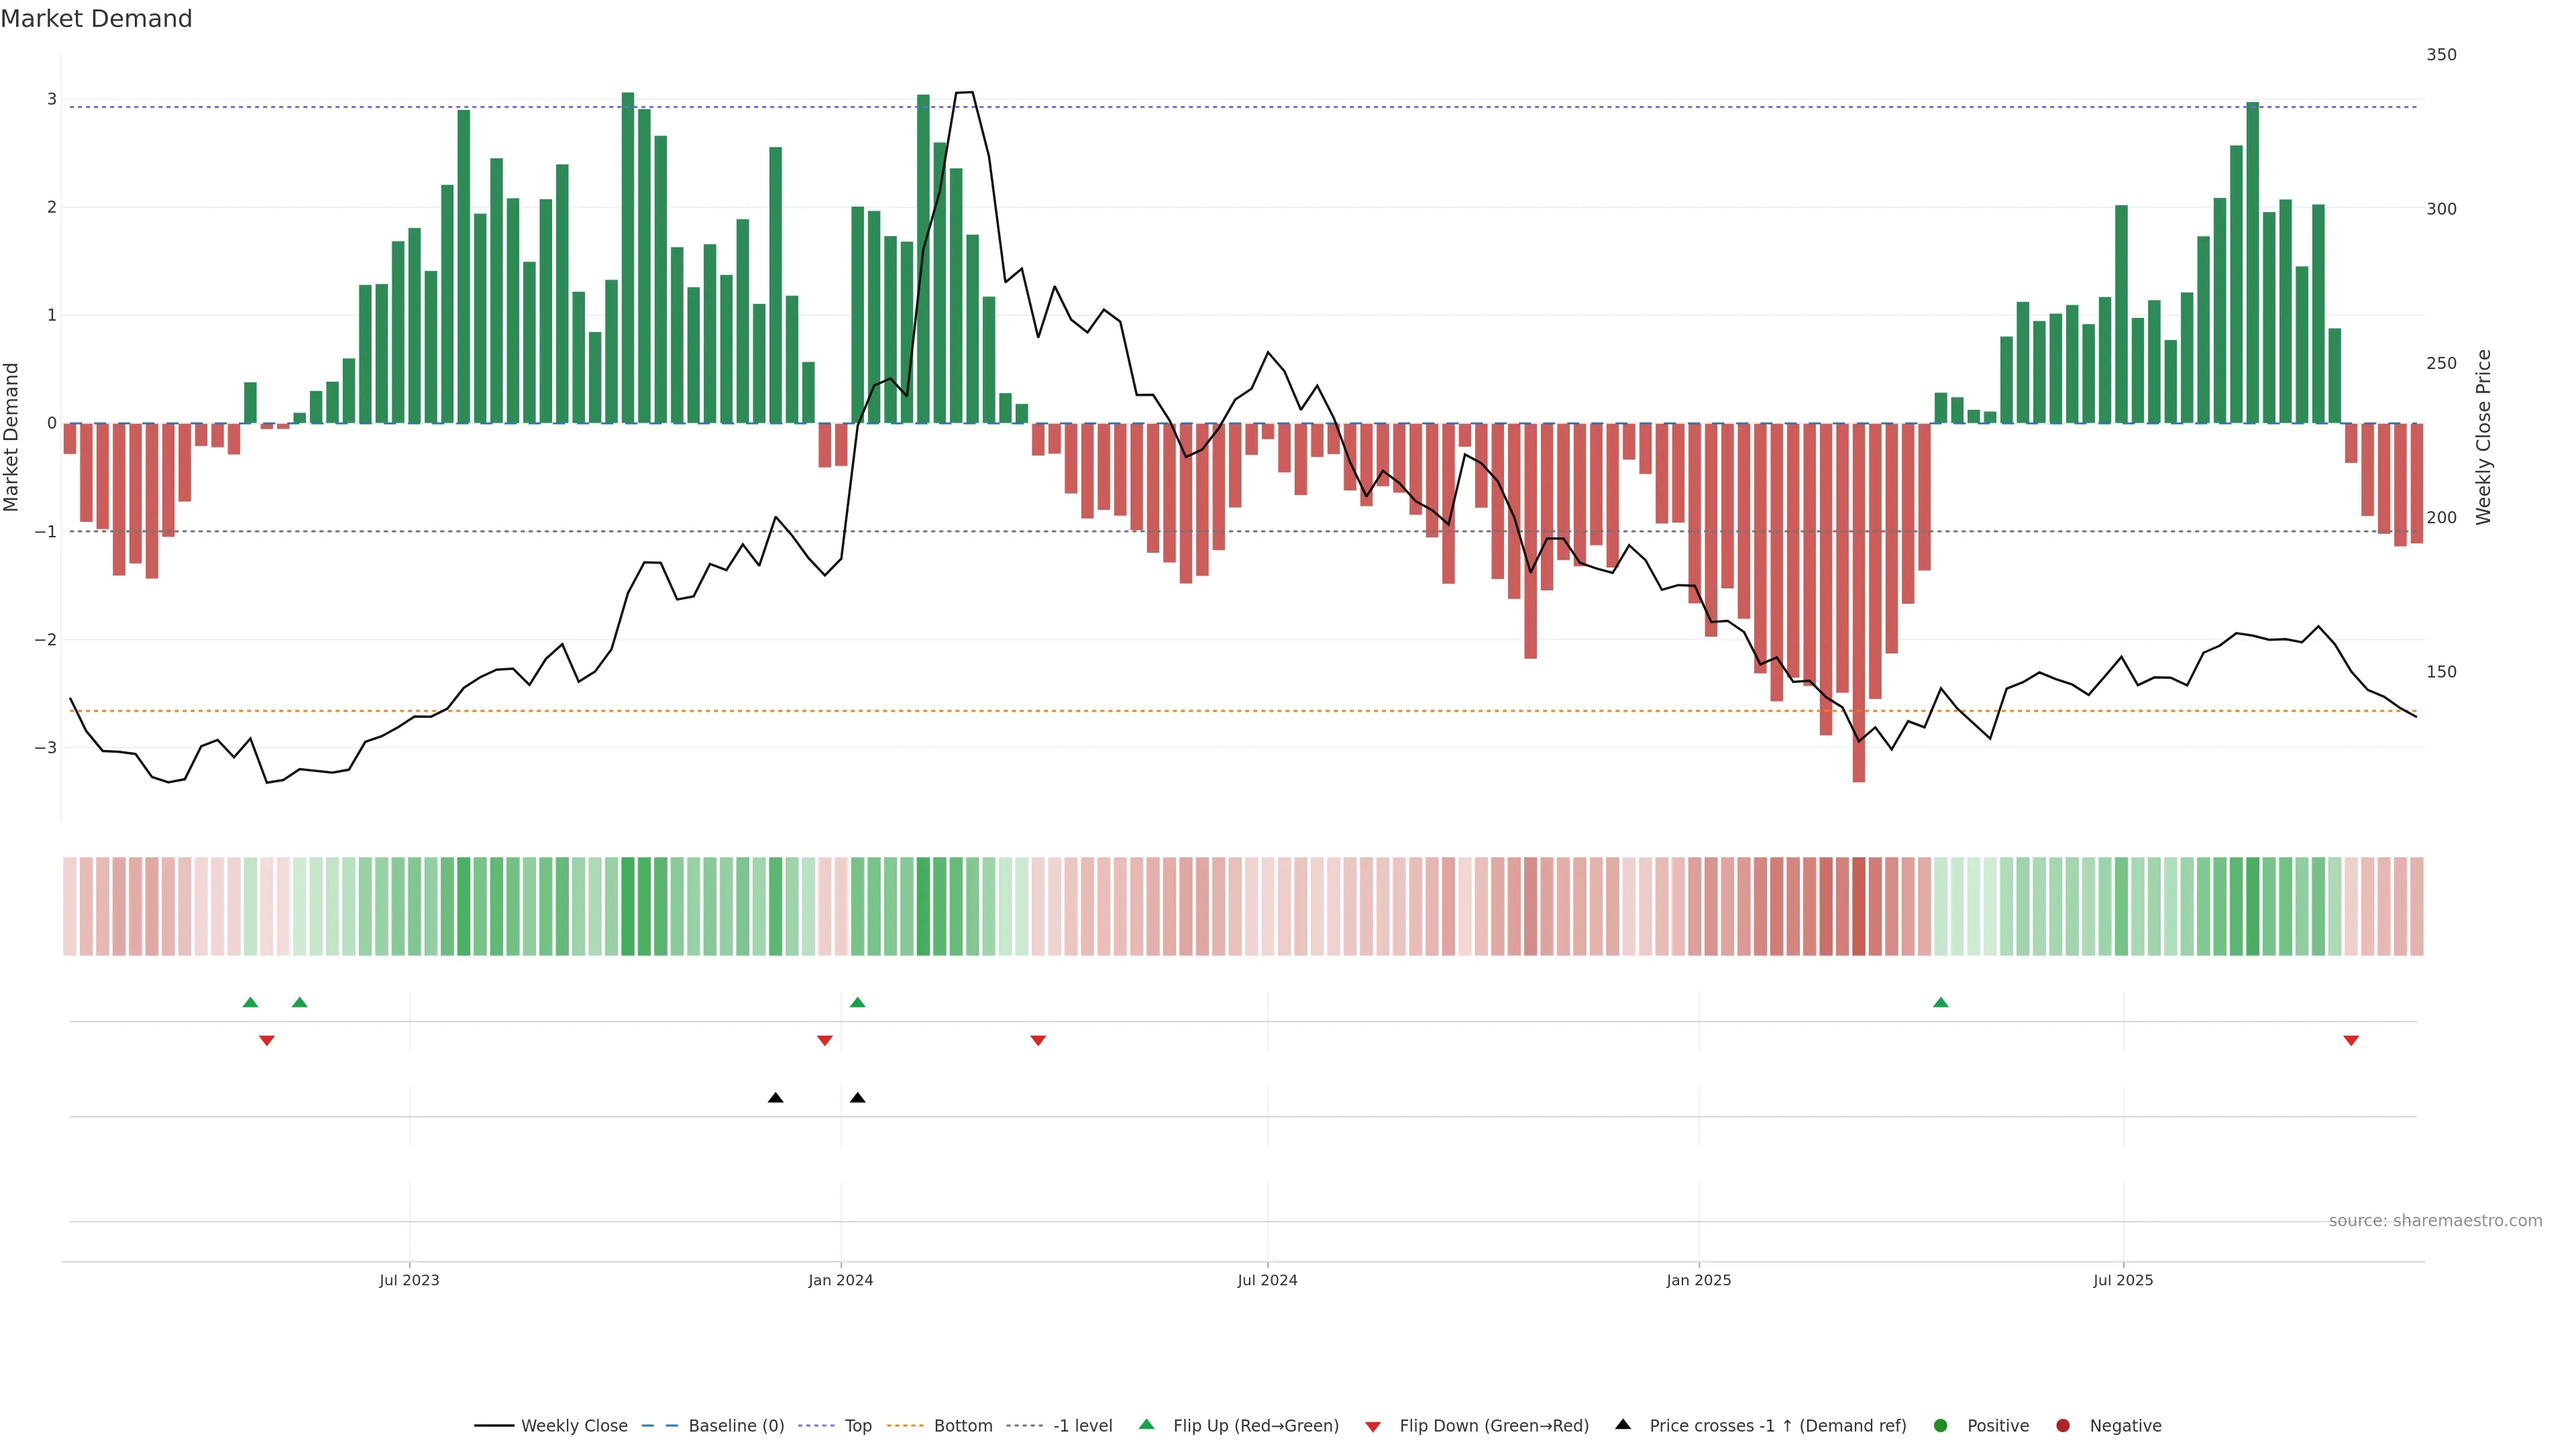
Task: Click the green flip-up marker in mid-2025
Action: [x=1941, y=1002]
